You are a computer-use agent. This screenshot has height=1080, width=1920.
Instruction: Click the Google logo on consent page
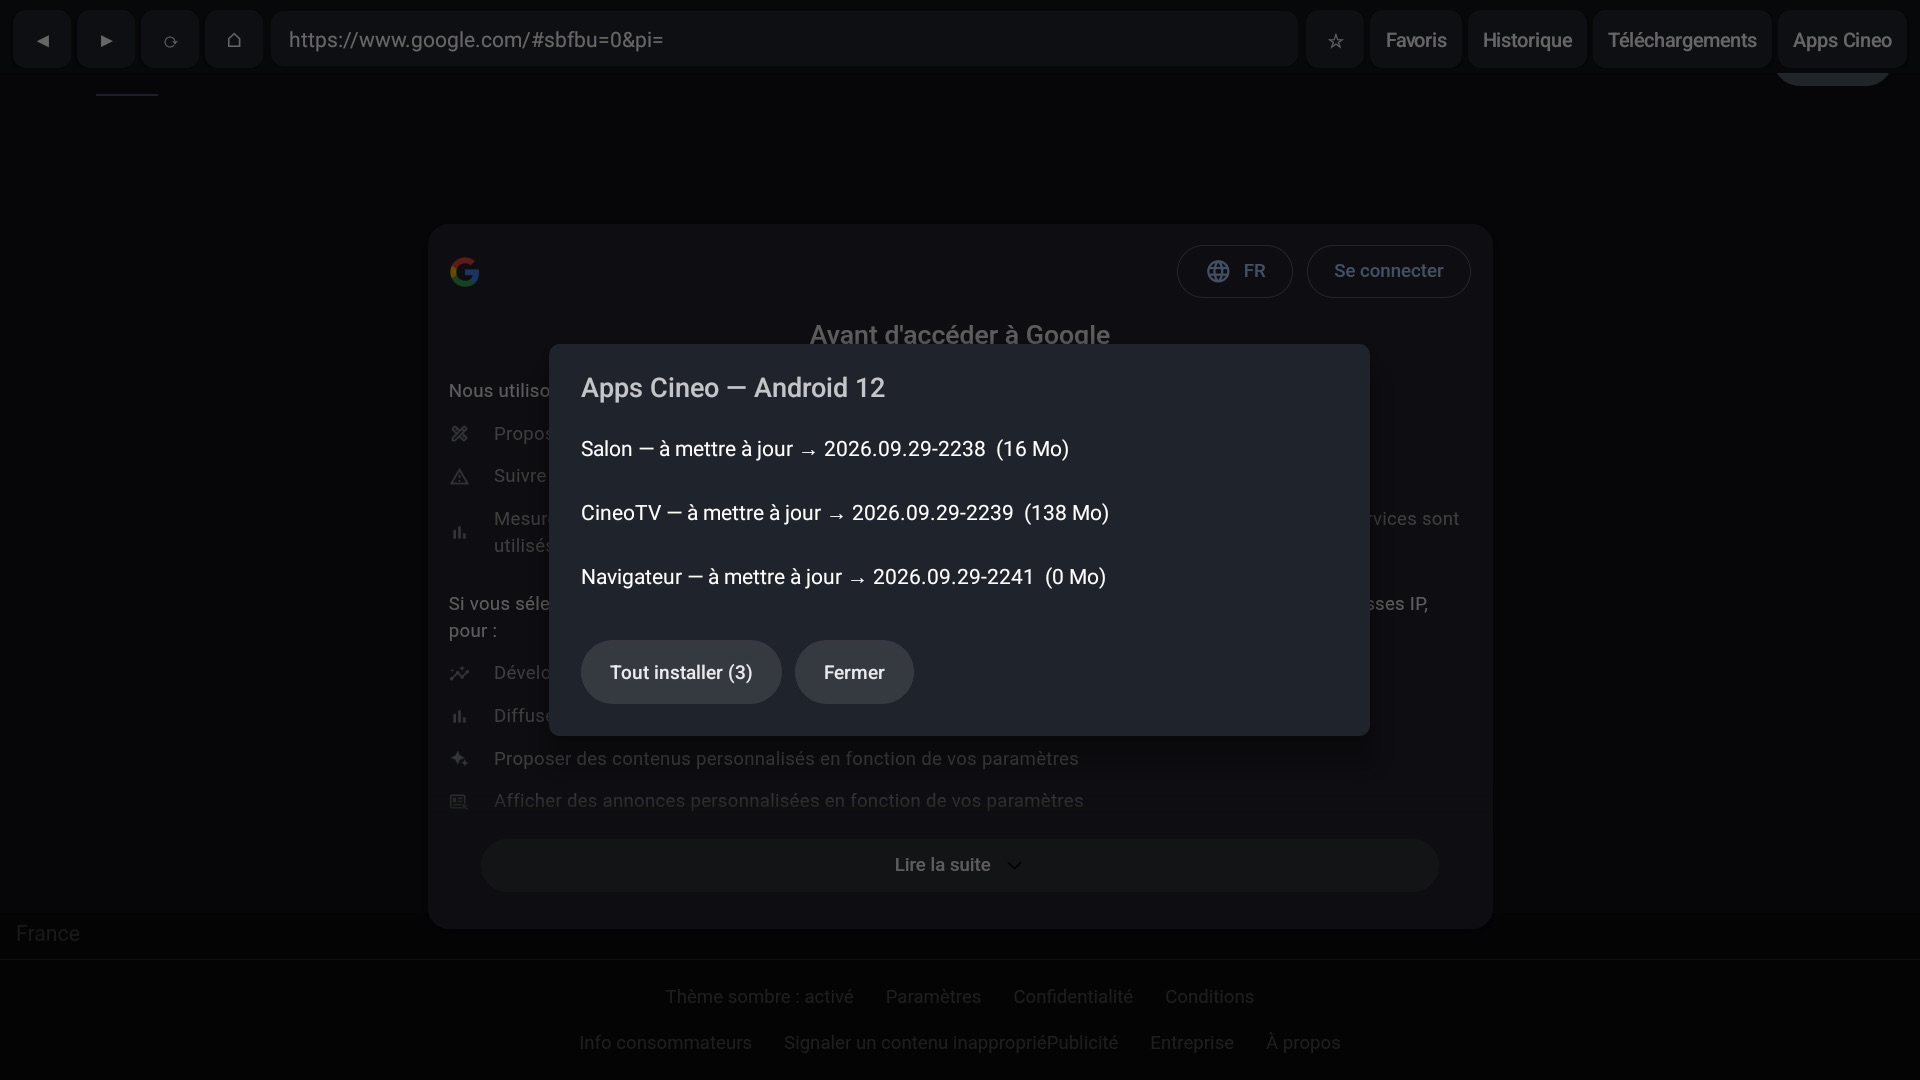tap(464, 272)
